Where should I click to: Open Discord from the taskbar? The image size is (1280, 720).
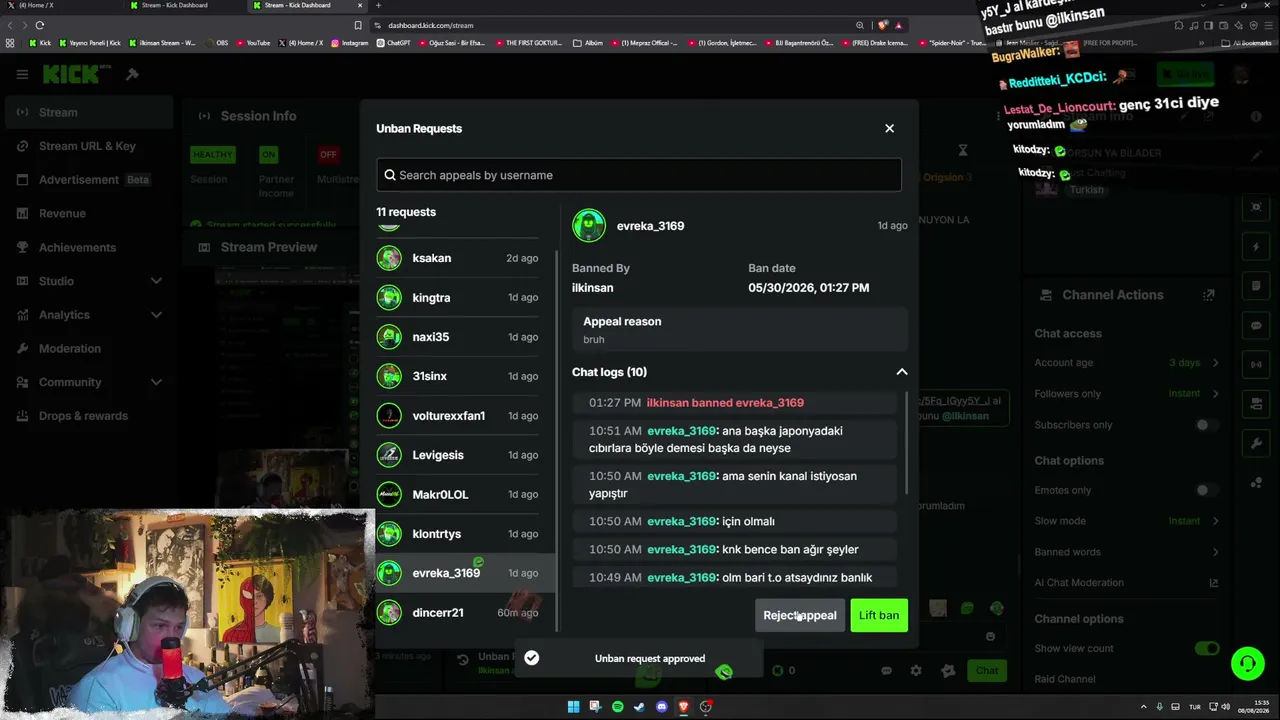[661, 707]
